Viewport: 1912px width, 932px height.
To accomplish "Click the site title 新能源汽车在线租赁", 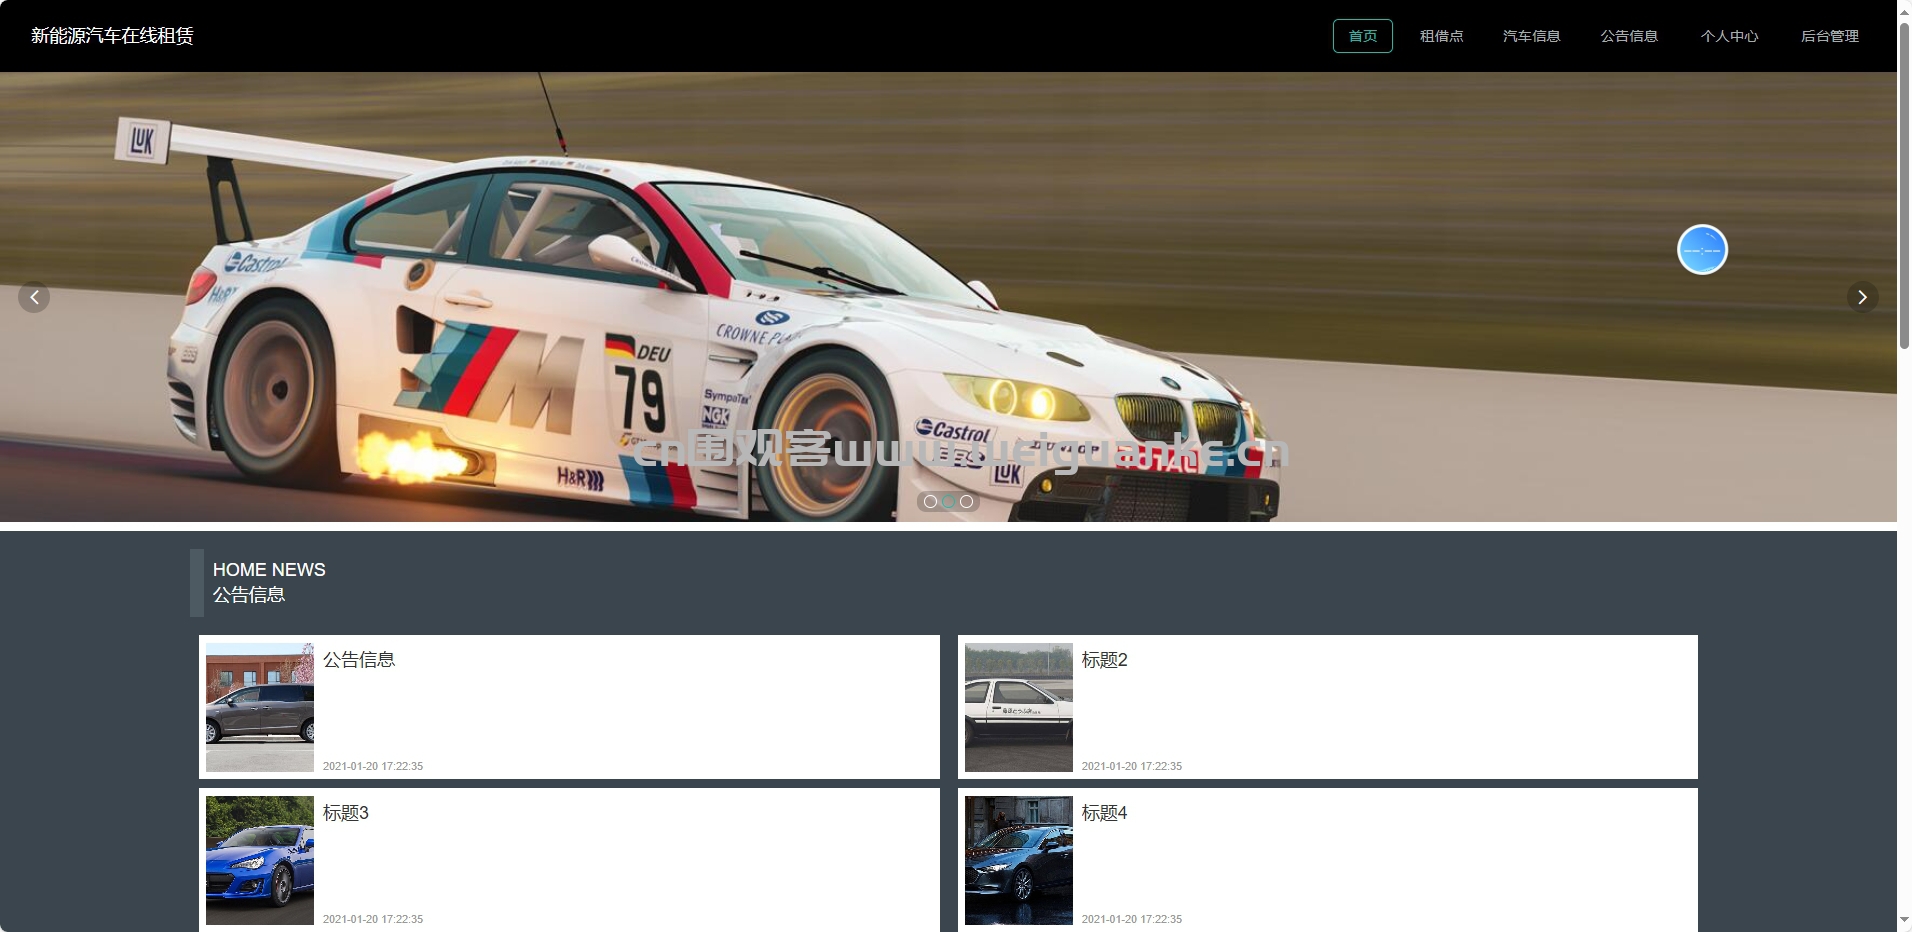I will coord(112,36).
